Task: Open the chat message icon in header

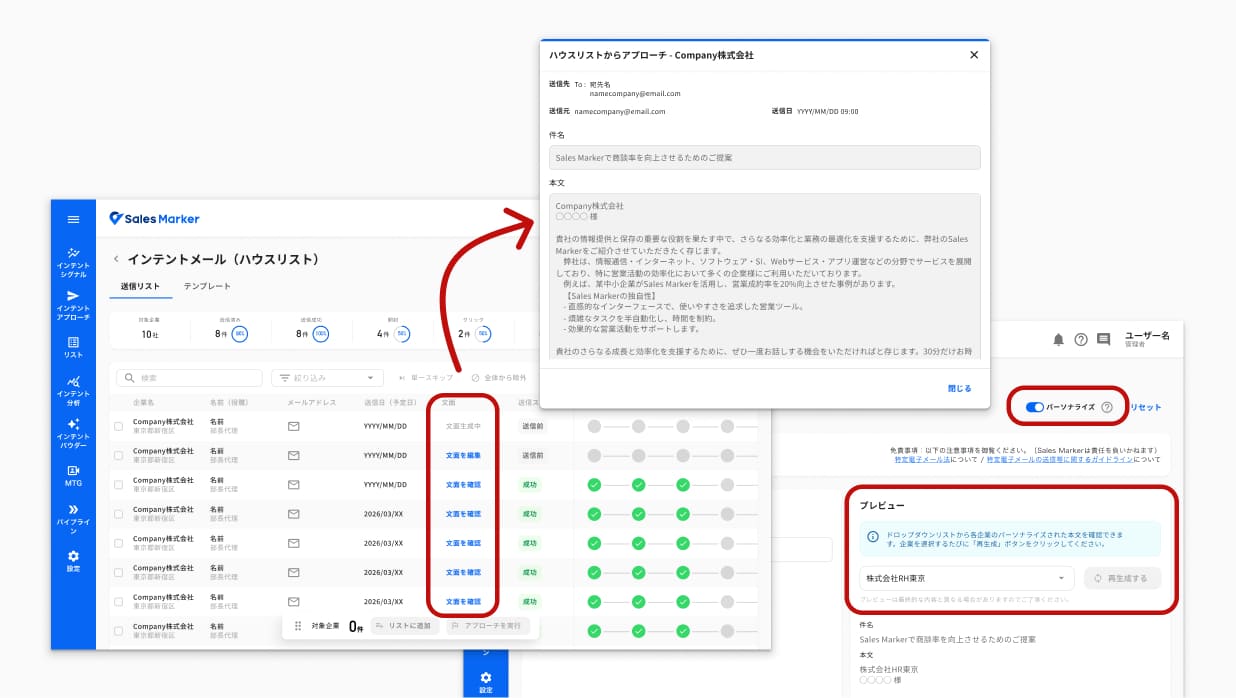Action: point(1103,339)
